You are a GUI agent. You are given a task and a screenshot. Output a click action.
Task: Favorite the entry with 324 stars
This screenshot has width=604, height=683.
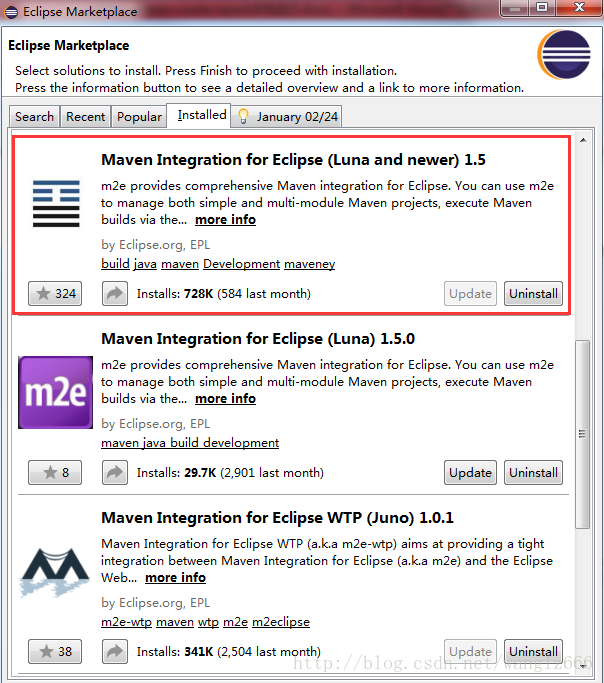point(55,294)
